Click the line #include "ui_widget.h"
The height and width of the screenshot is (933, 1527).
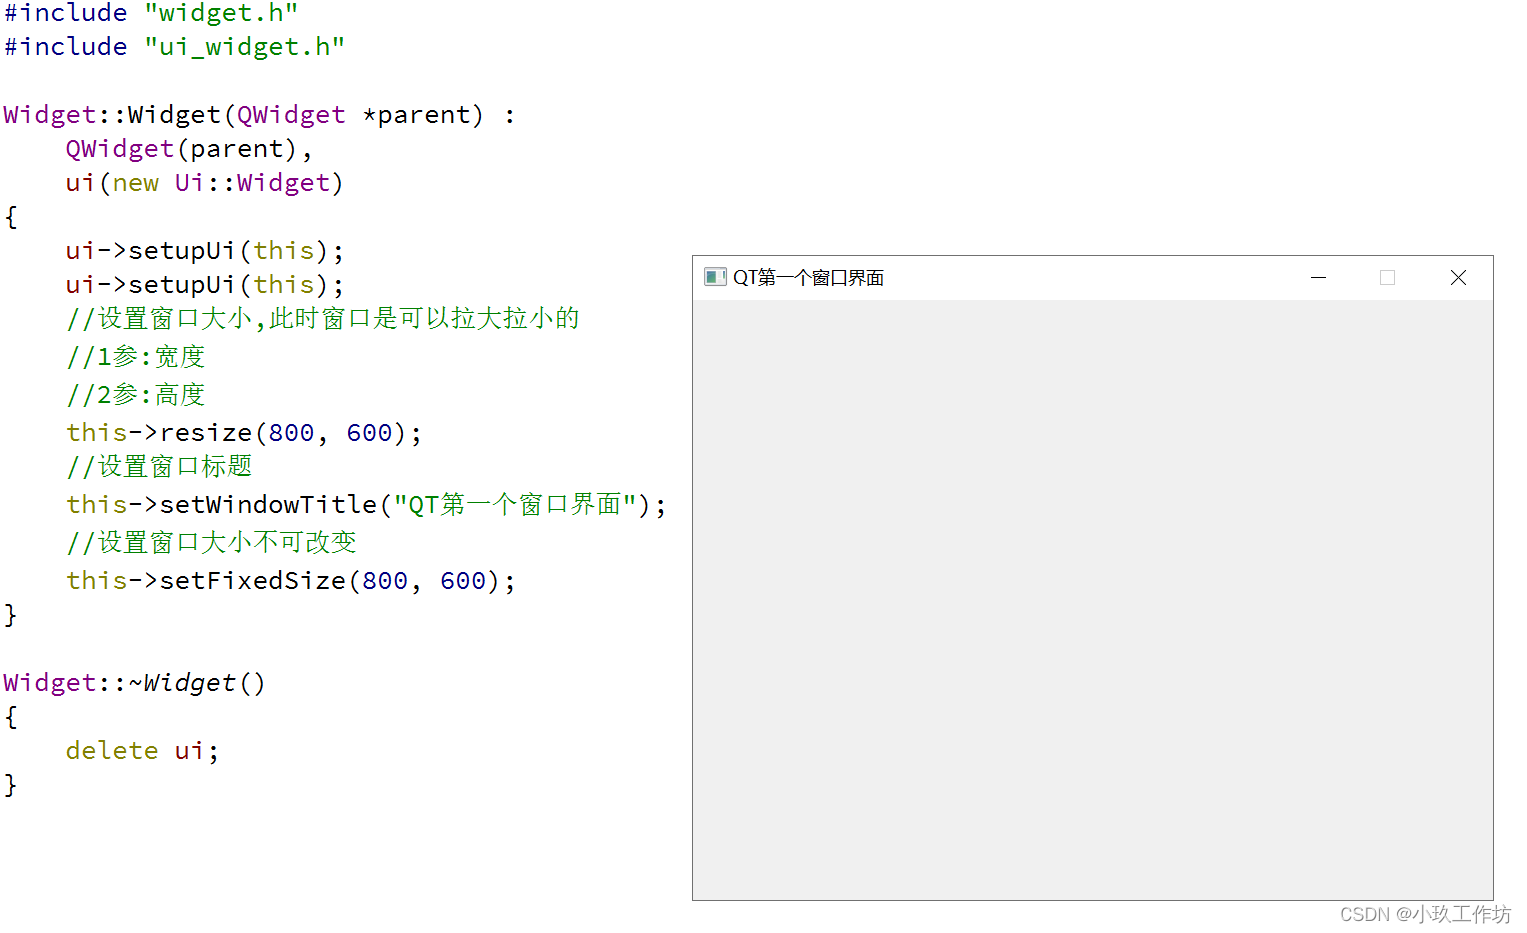(x=174, y=47)
